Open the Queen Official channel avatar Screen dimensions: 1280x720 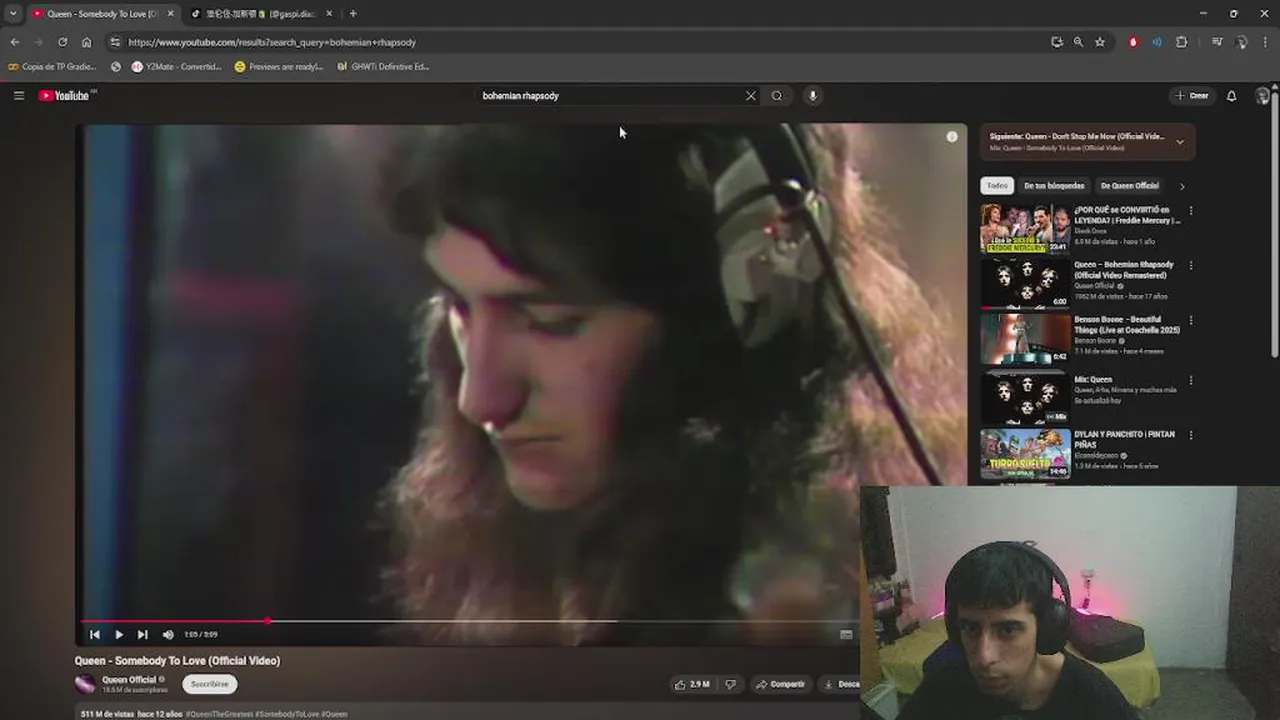(x=85, y=684)
